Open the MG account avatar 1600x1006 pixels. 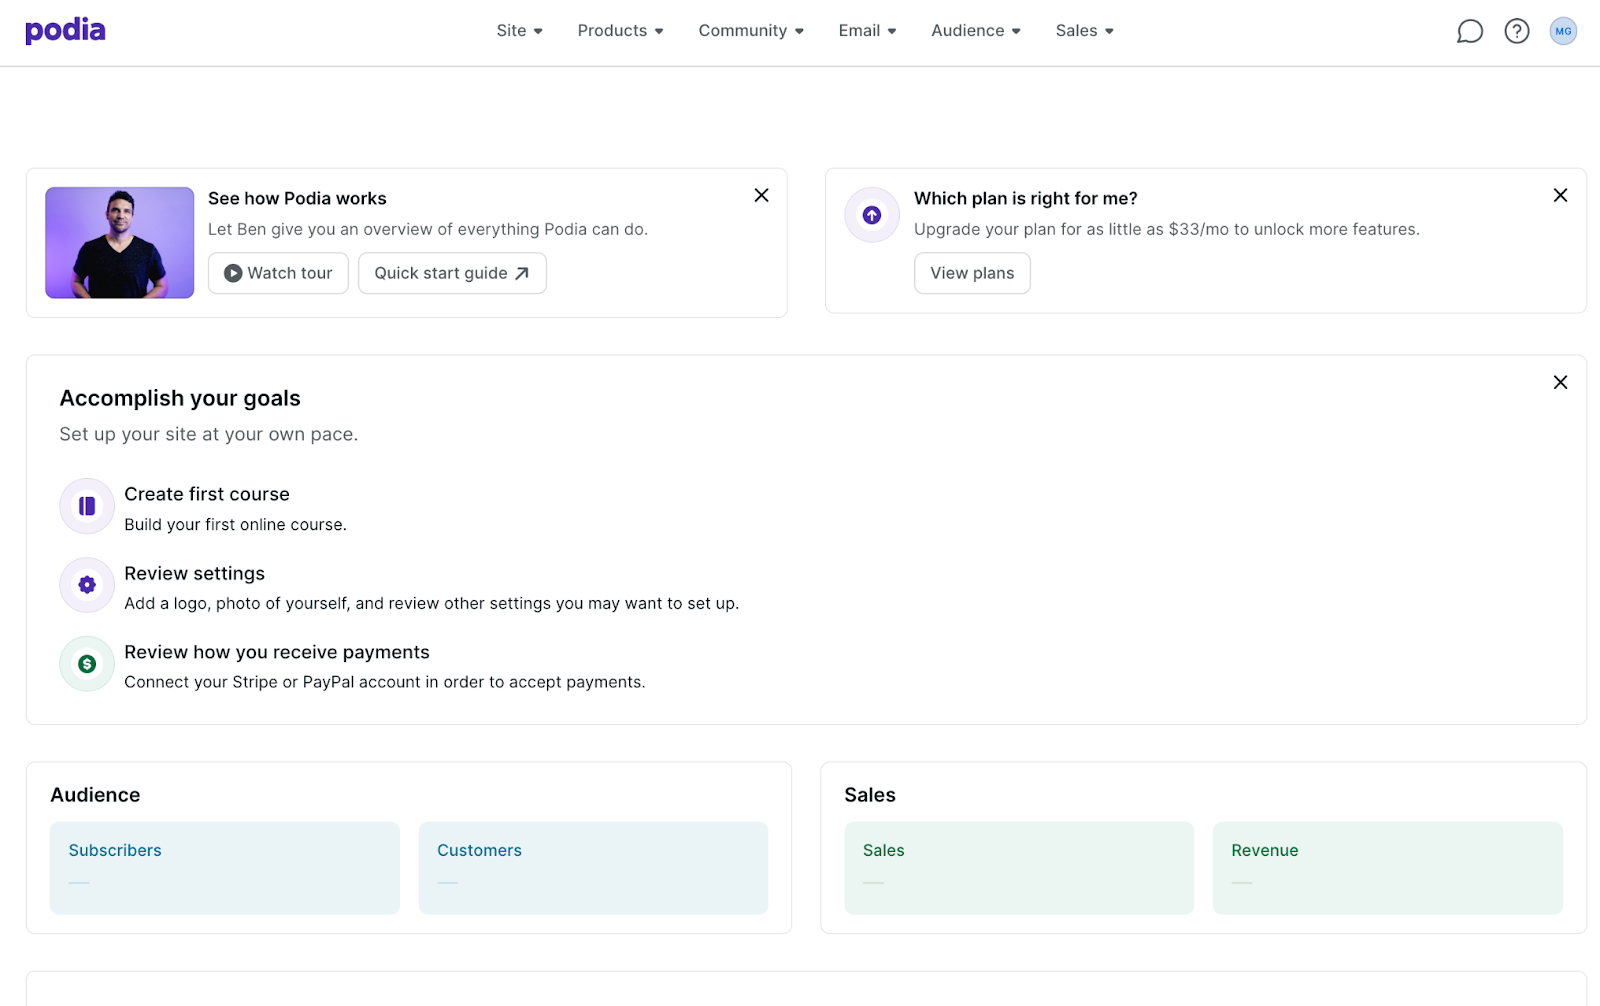pyautogui.click(x=1563, y=32)
